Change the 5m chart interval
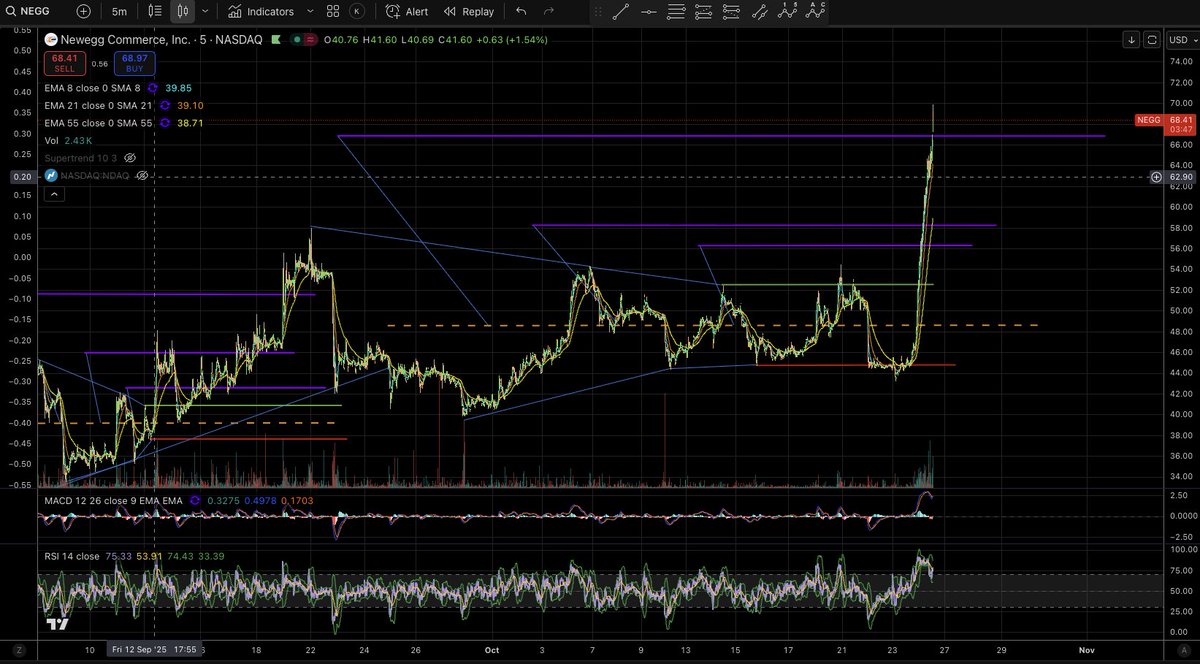Viewport: 1200px width, 664px height. (119, 12)
